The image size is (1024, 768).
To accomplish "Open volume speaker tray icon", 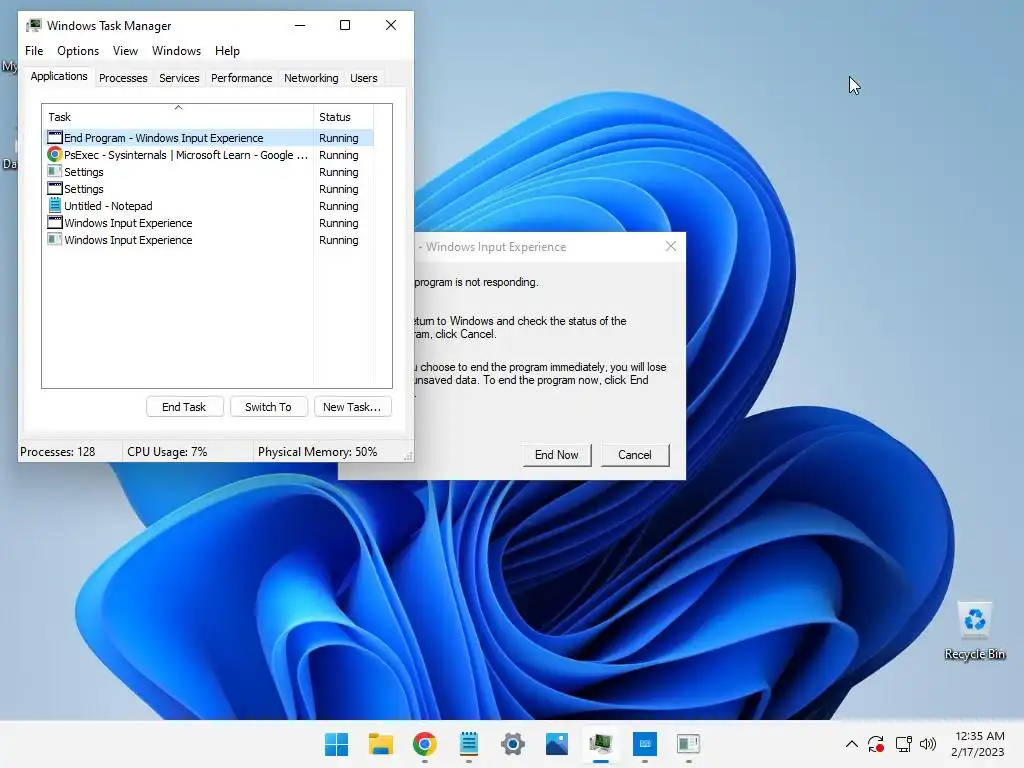I will click(x=927, y=744).
